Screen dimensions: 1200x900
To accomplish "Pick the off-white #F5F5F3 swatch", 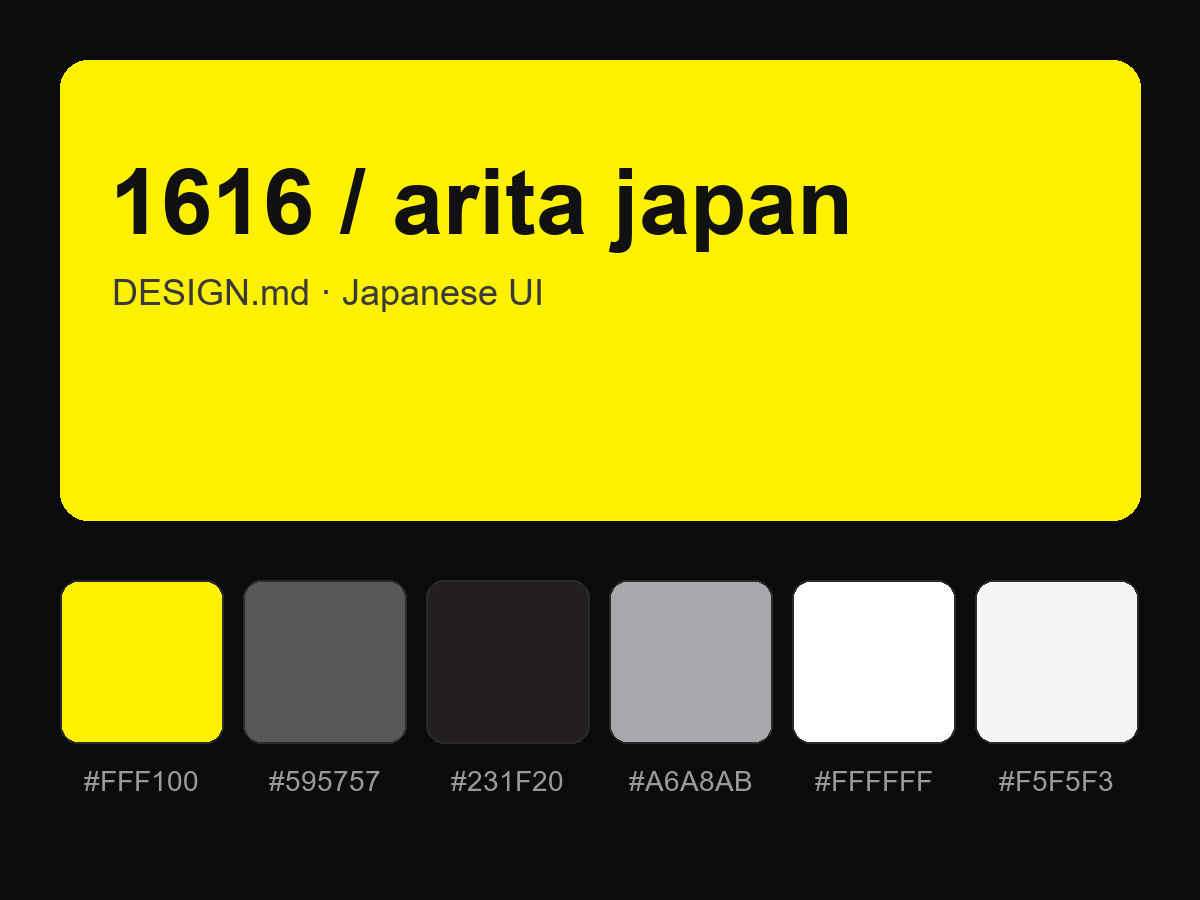I will point(1057,662).
